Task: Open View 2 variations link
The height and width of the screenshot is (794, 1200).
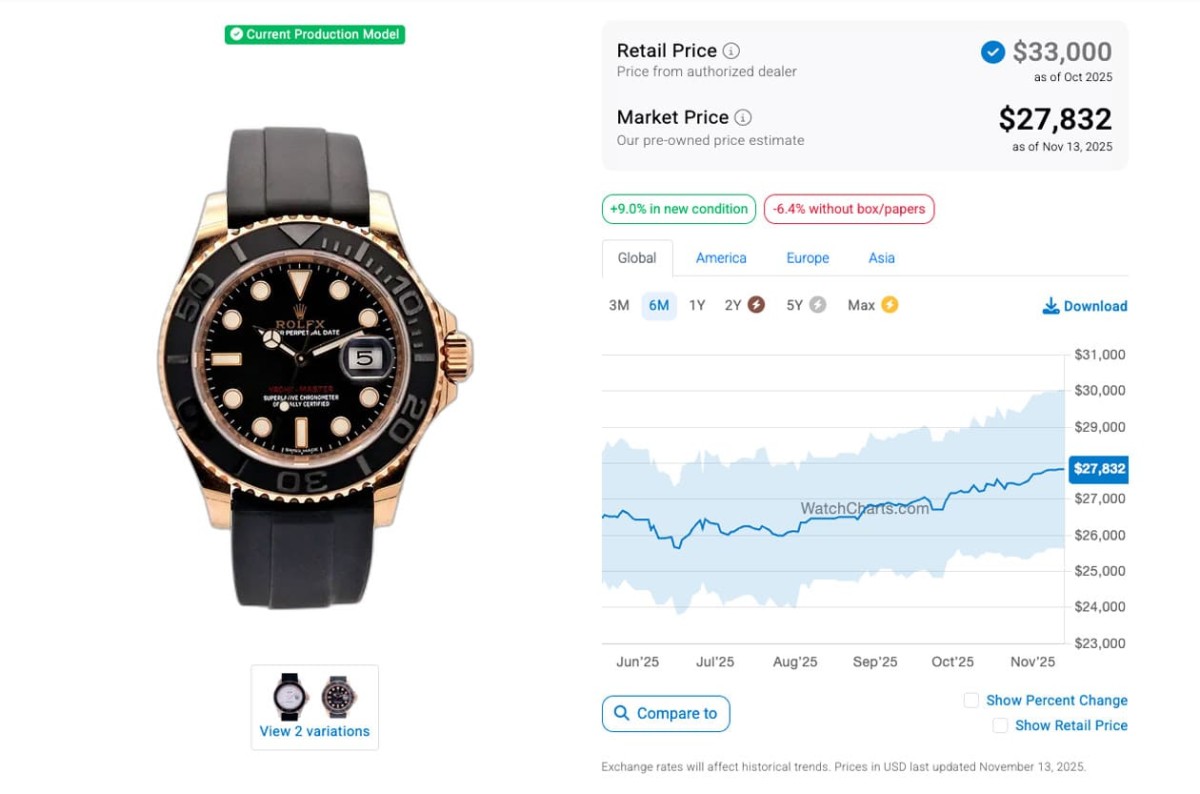Action: pos(314,731)
